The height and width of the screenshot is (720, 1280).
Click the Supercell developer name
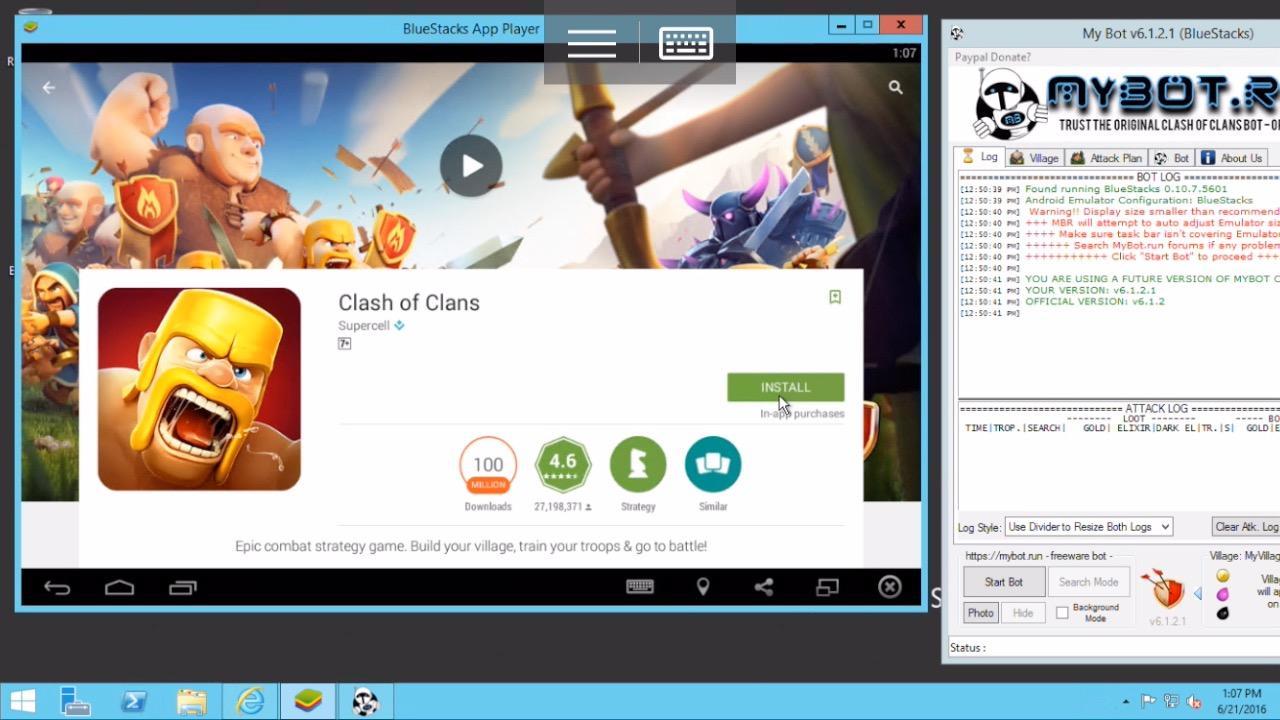click(x=364, y=325)
